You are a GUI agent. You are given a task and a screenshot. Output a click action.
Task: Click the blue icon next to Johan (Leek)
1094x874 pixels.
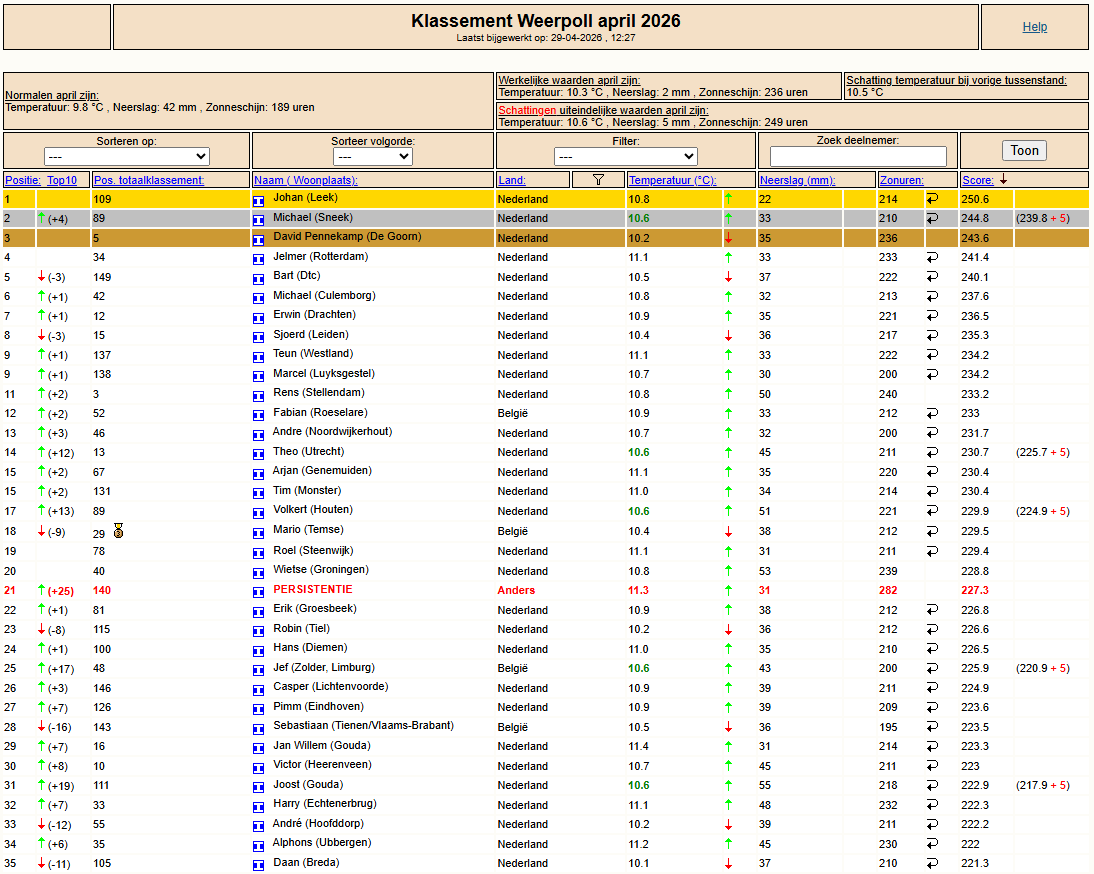pyautogui.click(x=259, y=200)
